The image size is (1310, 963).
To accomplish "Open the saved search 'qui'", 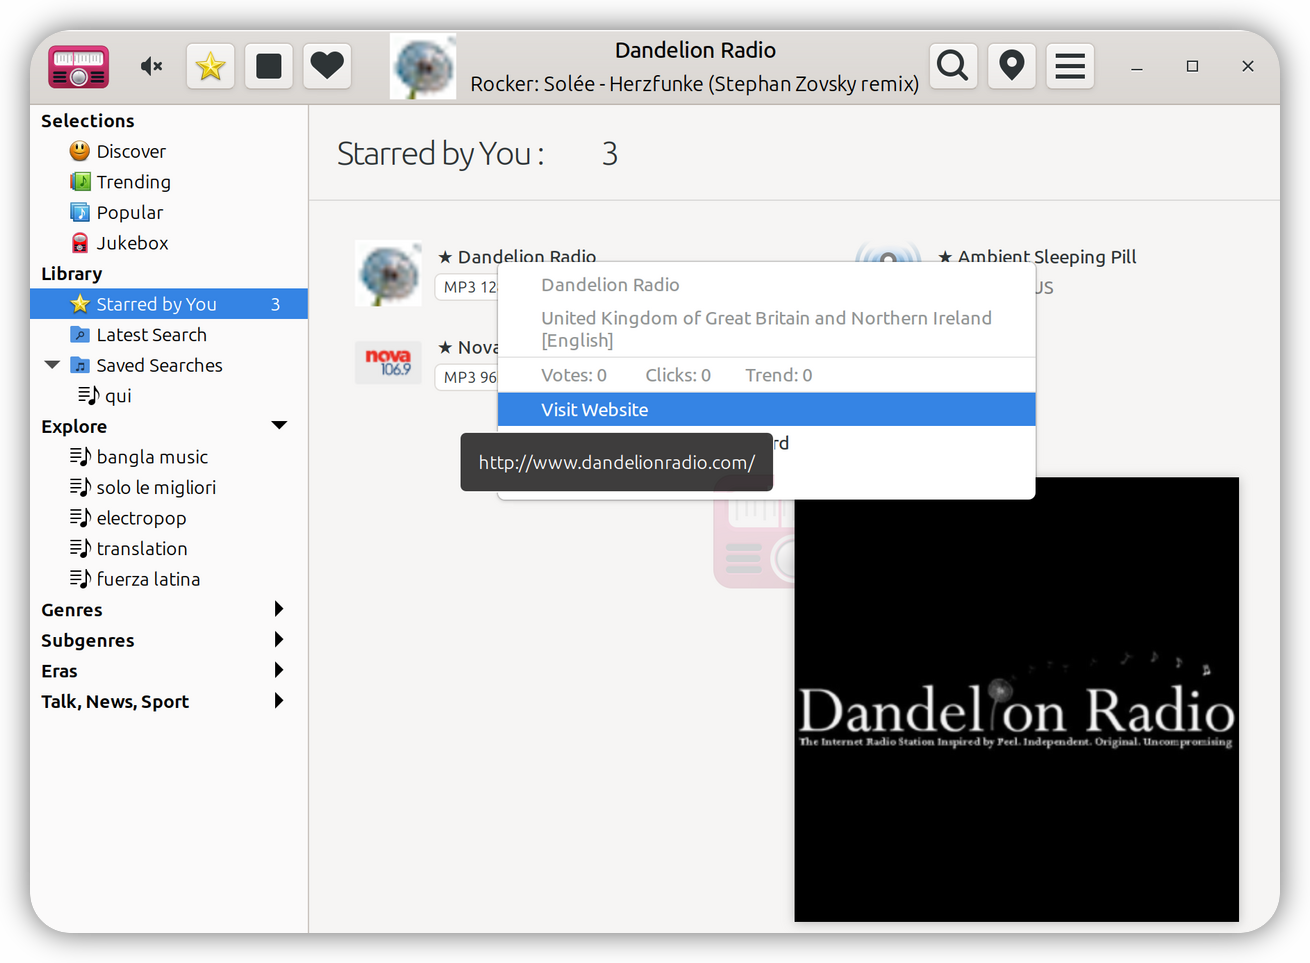I will point(118,396).
